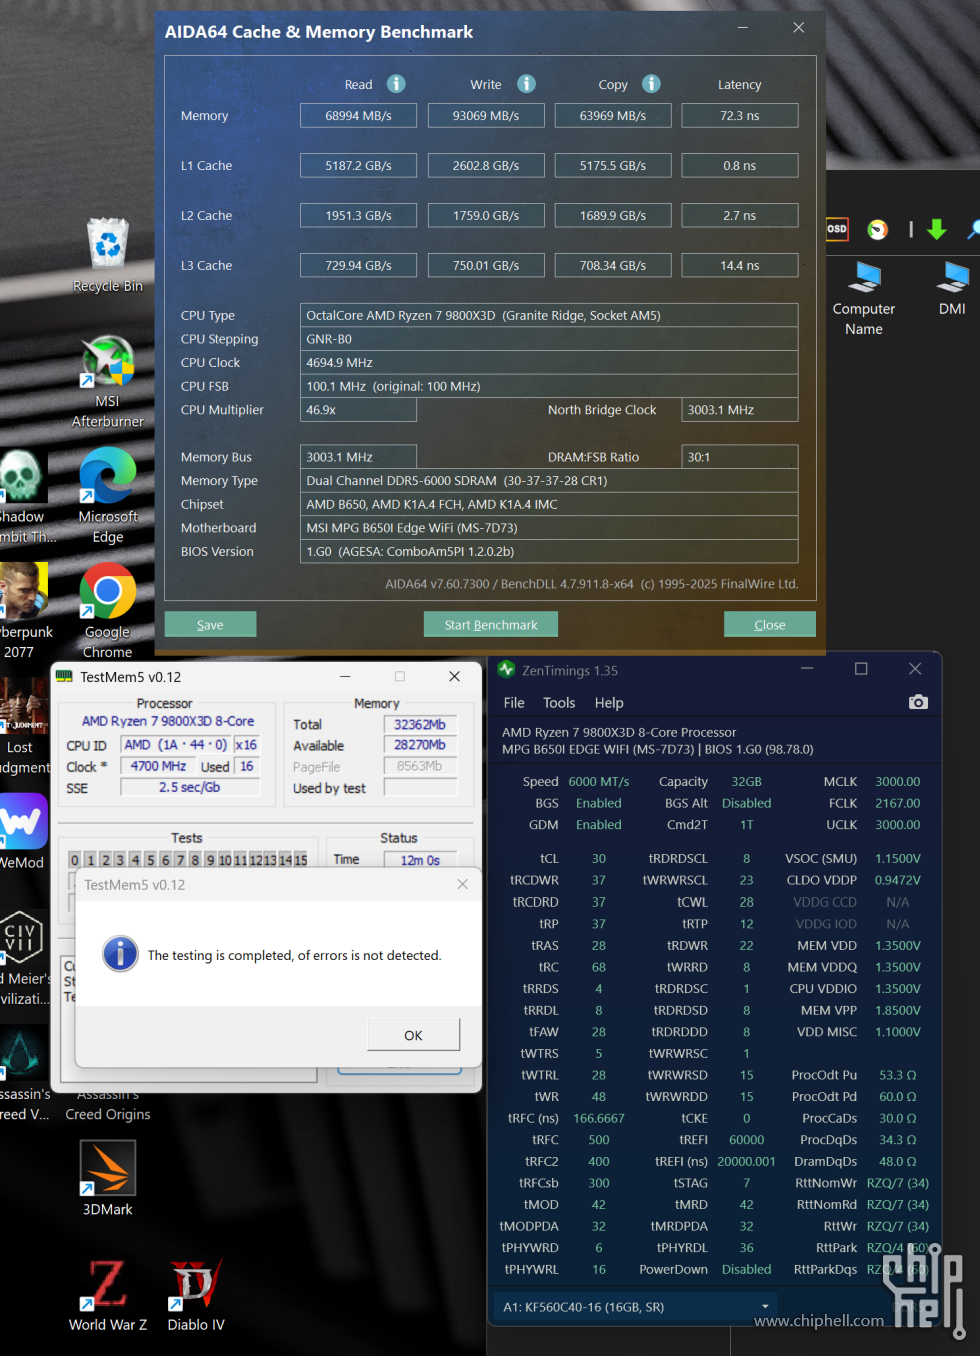Click the info icon next to Write
This screenshot has width=980, height=1356.
(x=526, y=84)
